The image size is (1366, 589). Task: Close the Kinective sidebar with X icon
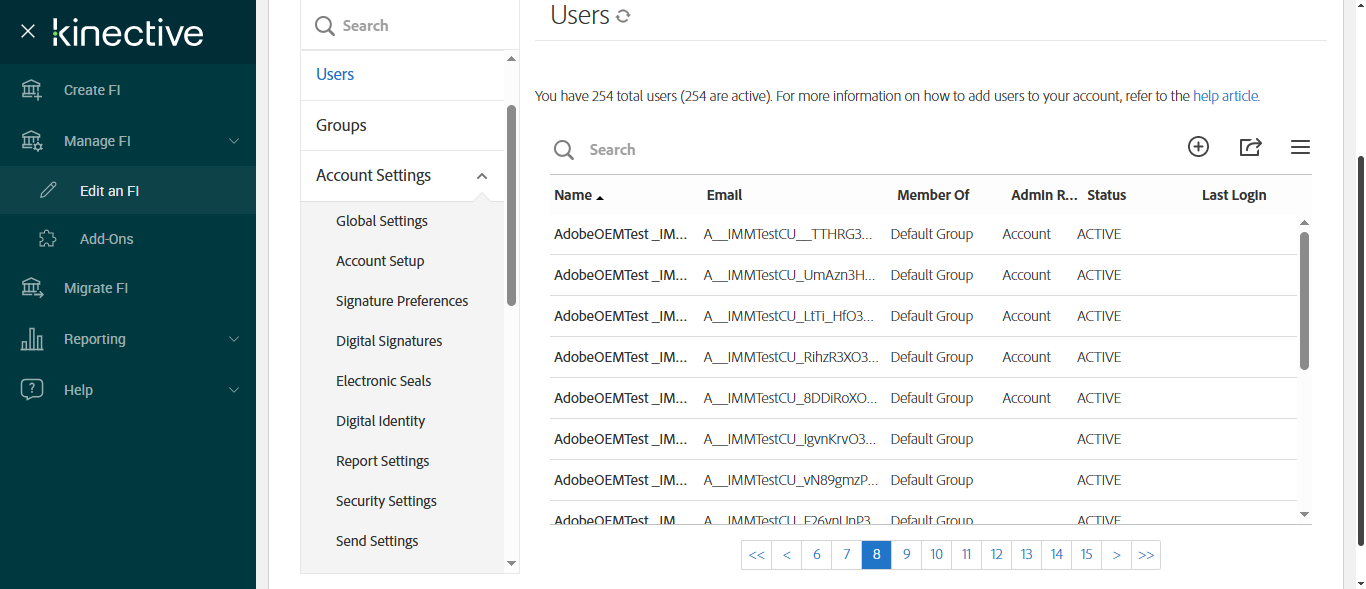click(28, 32)
